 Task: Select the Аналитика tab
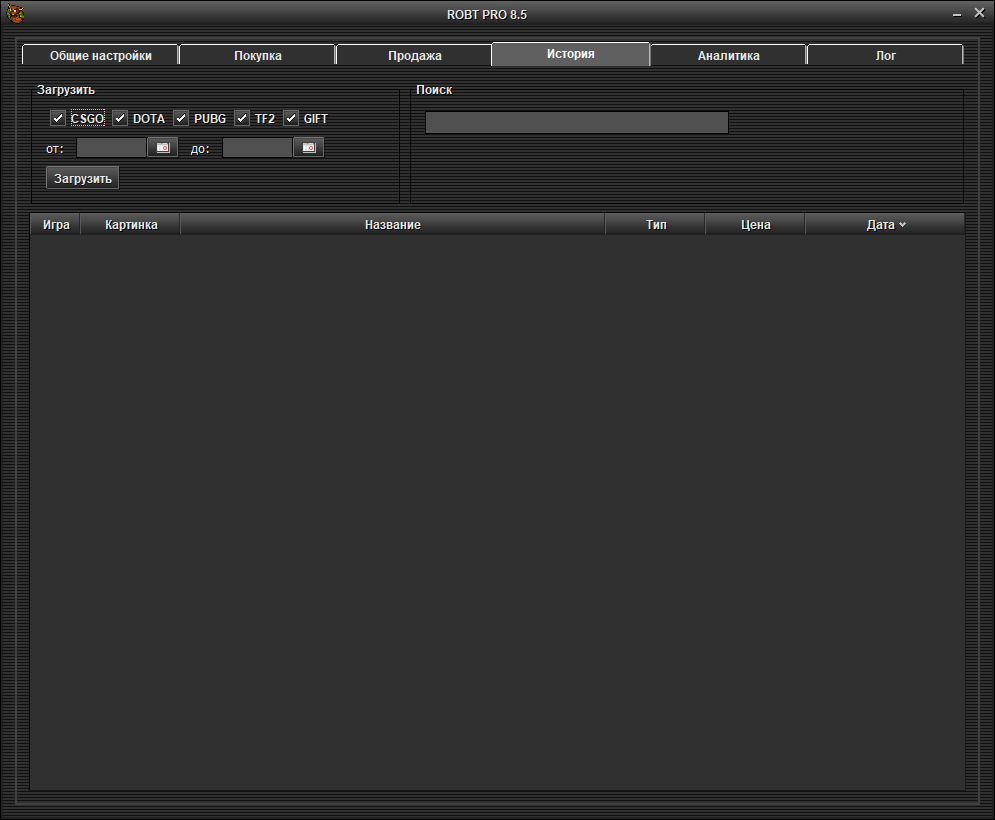point(728,56)
